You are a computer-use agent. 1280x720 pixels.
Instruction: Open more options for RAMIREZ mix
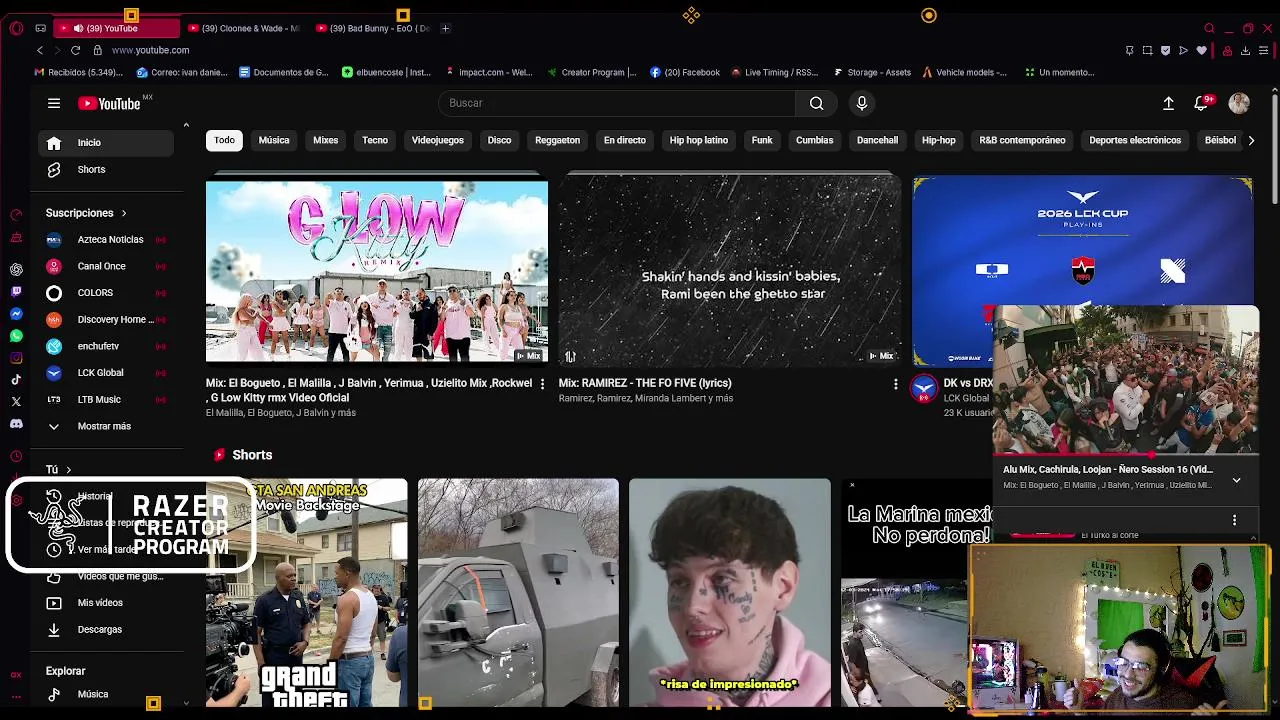[895, 384]
